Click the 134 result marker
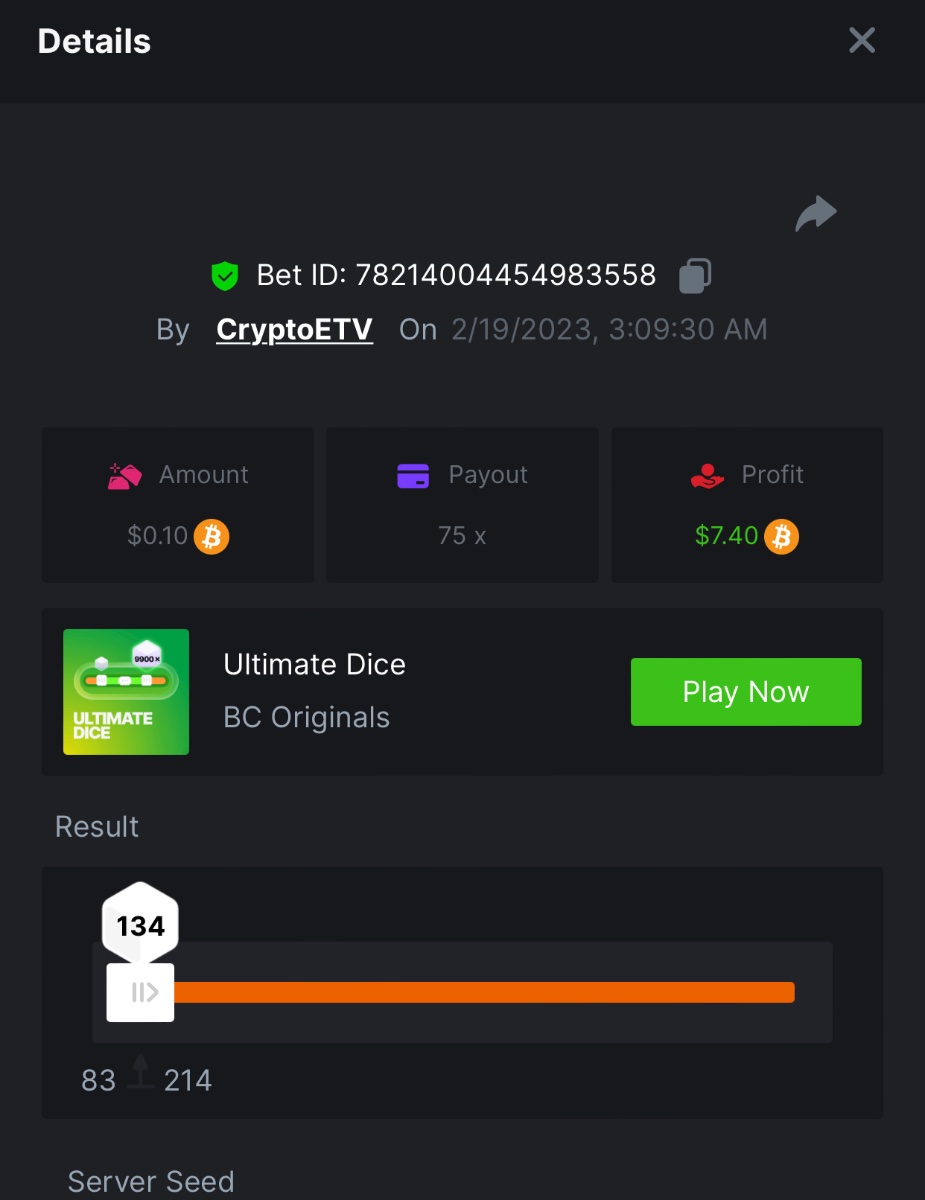The width and height of the screenshot is (925, 1200). [x=141, y=926]
